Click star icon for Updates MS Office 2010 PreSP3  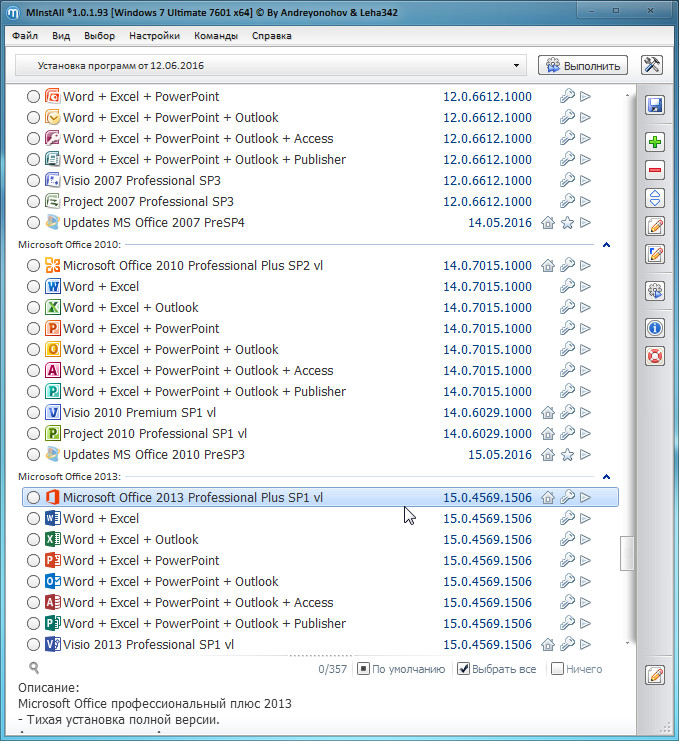tap(567, 455)
